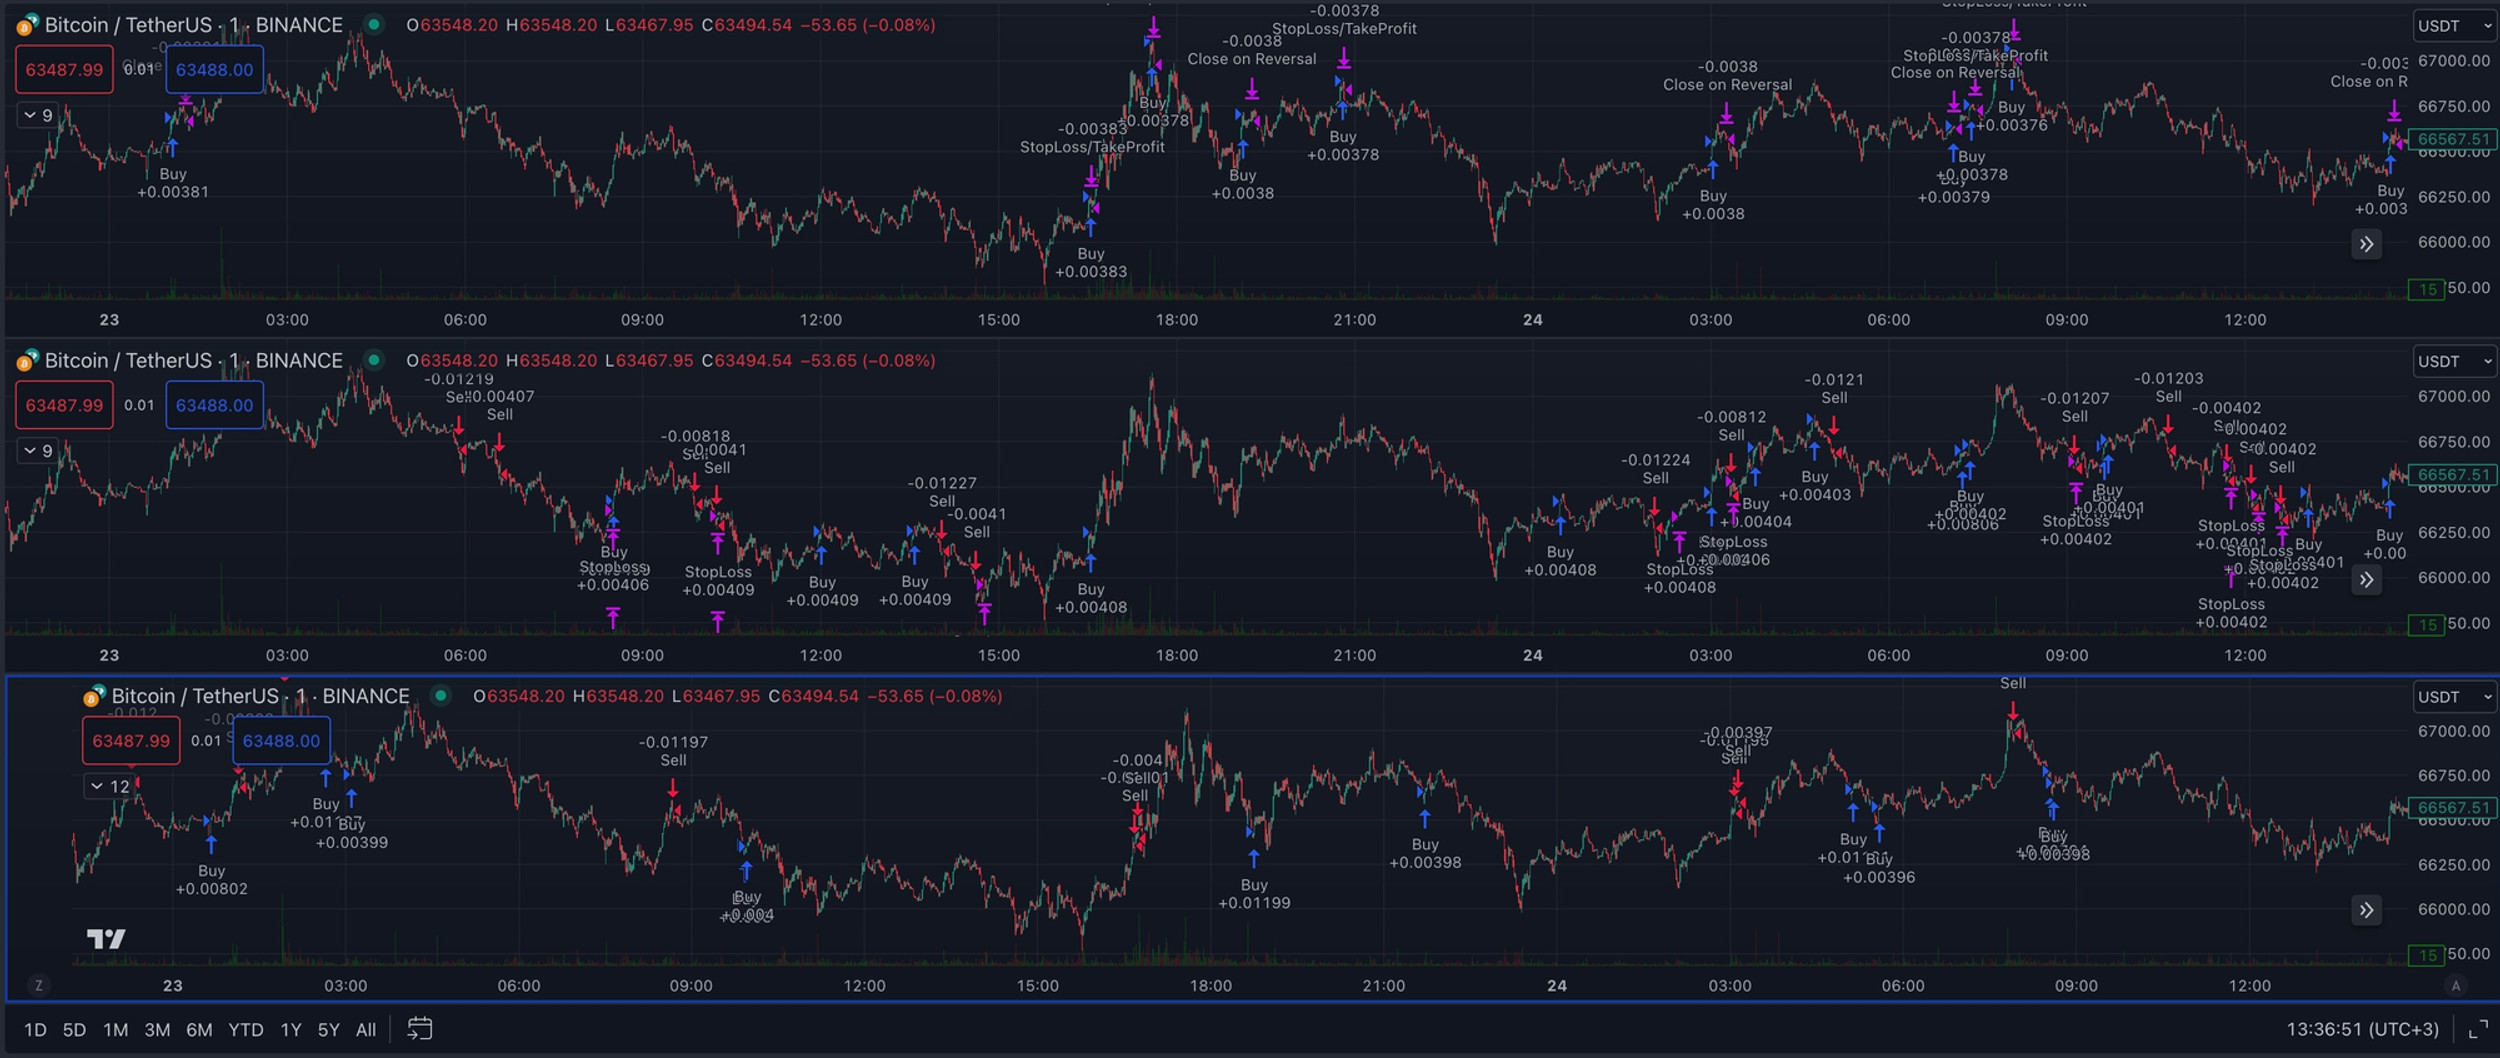This screenshot has height=1058, width=2500.
Task: Click green market status dot in top chart
Action: point(374,25)
